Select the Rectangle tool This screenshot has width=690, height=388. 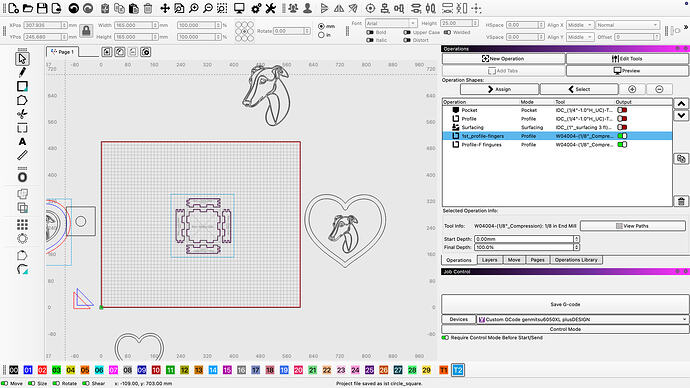click(x=22, y=86)
